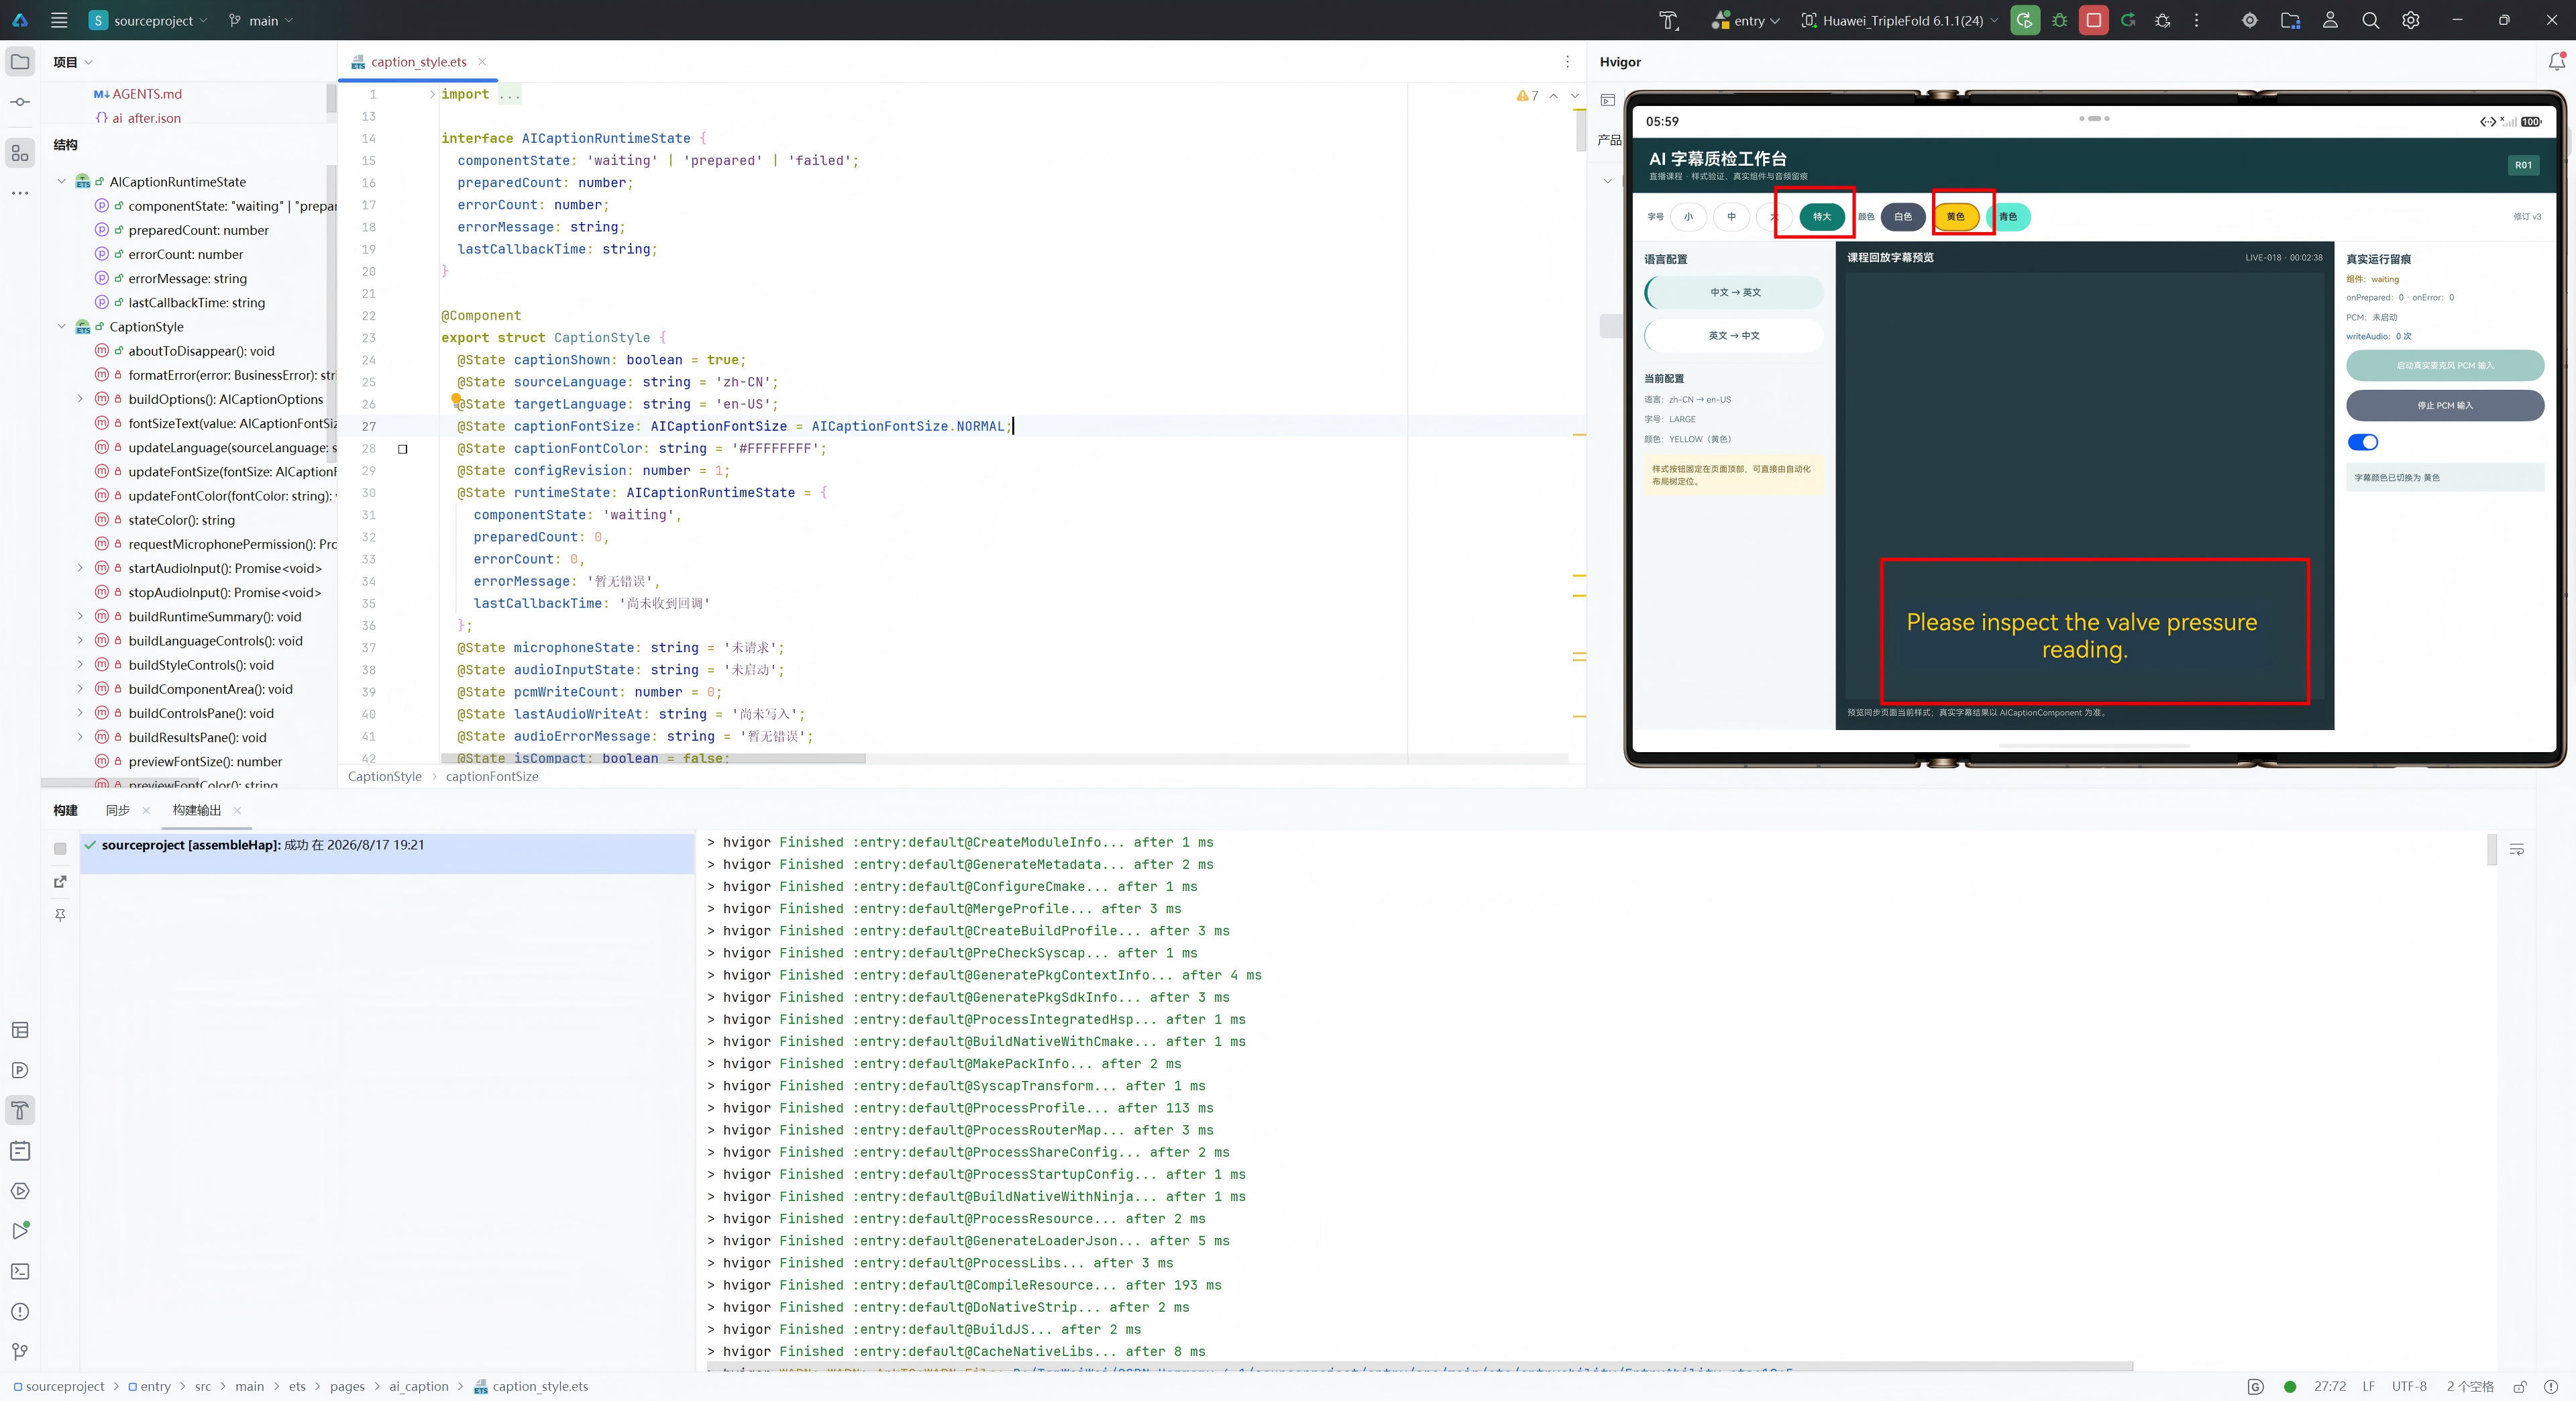Open the project folder tool window
The width and height of the screenshot is (2576, 1401).
pyautogui.click(x=20, y=62)
